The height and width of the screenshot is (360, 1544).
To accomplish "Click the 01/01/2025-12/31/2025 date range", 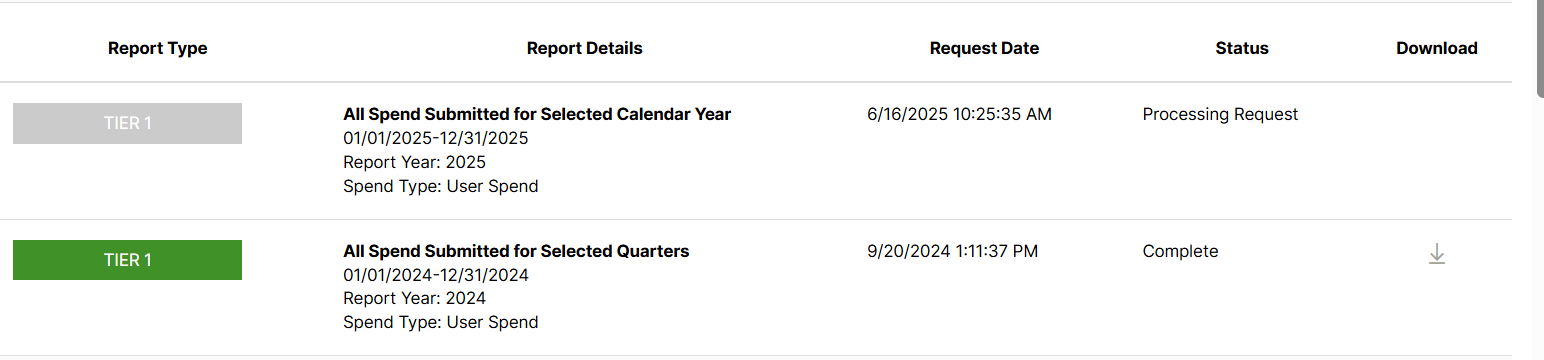I will [x=436, y=138].
